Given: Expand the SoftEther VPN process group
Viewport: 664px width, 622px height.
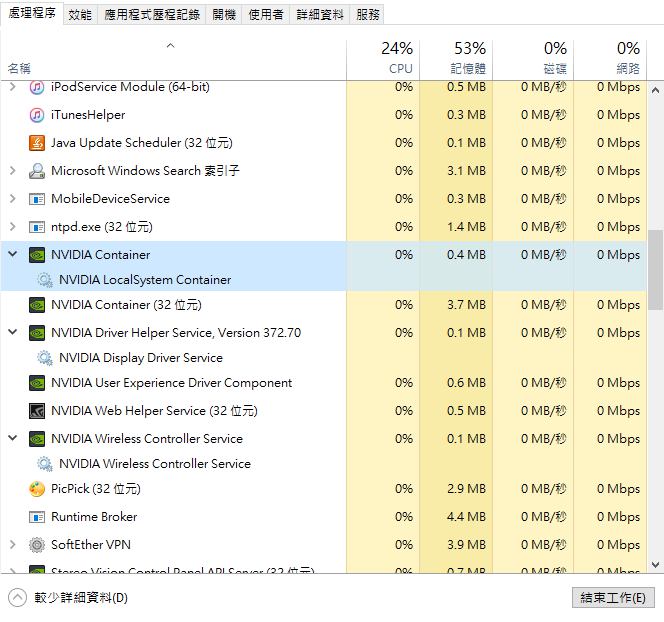Looking at the screenshot, I should pyautogui.click(x=12, y=545).
